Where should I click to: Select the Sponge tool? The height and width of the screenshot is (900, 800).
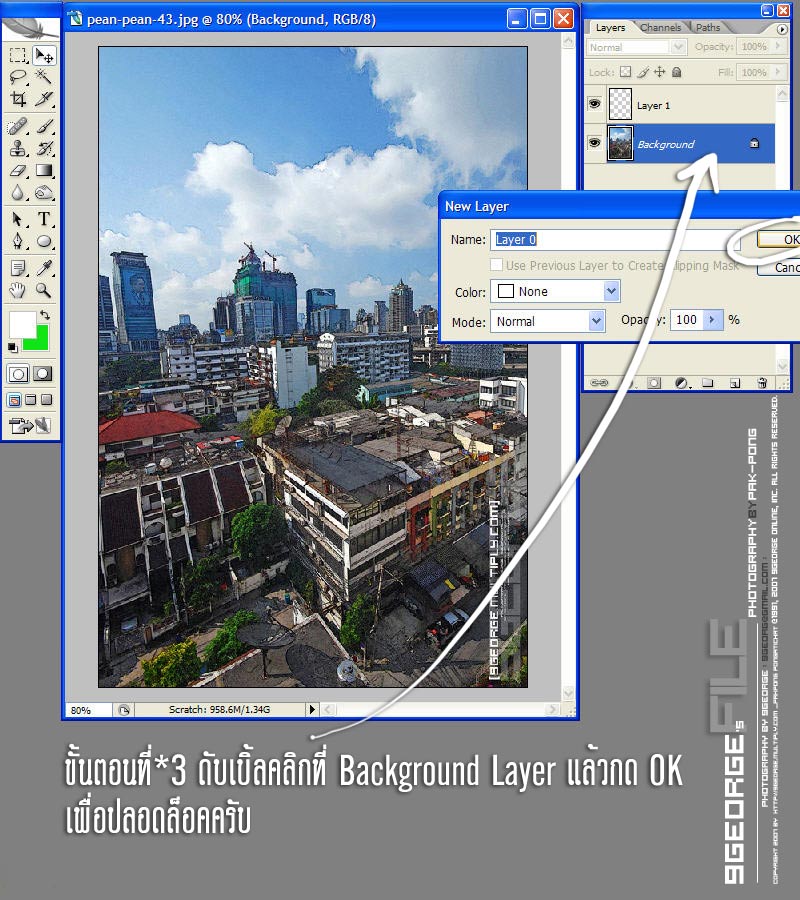44,193
